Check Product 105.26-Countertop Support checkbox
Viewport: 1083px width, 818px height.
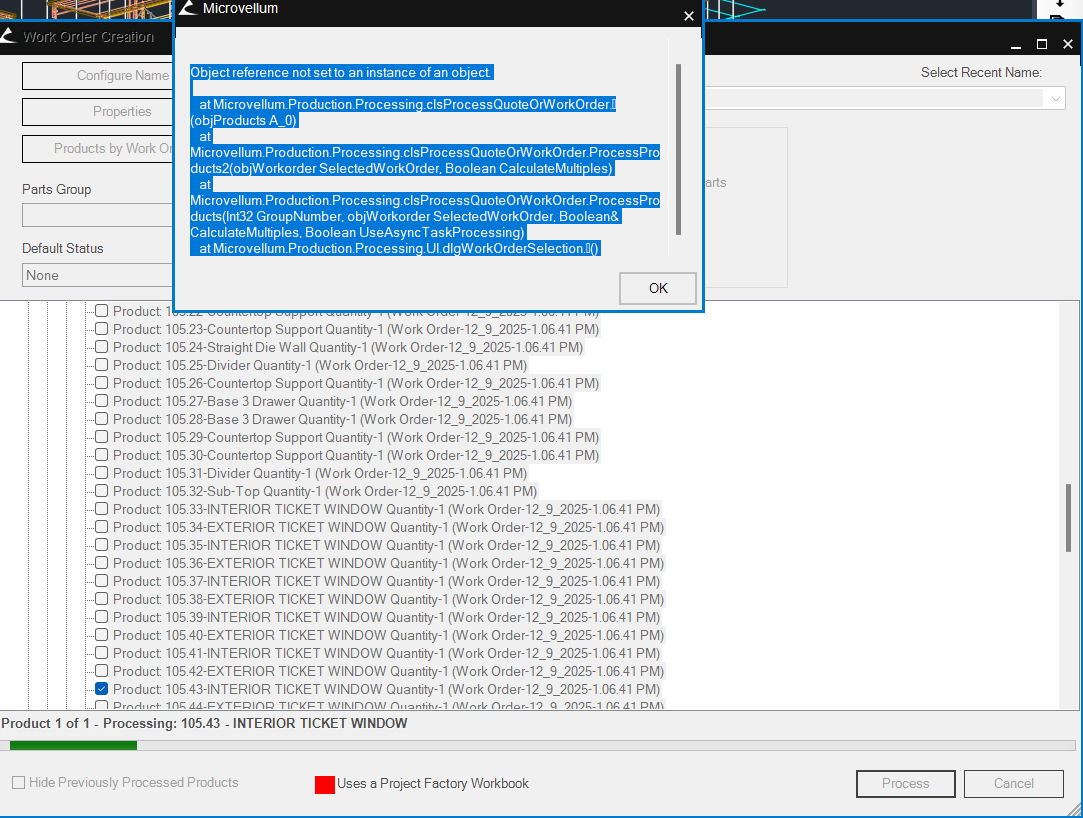(102, 383)
